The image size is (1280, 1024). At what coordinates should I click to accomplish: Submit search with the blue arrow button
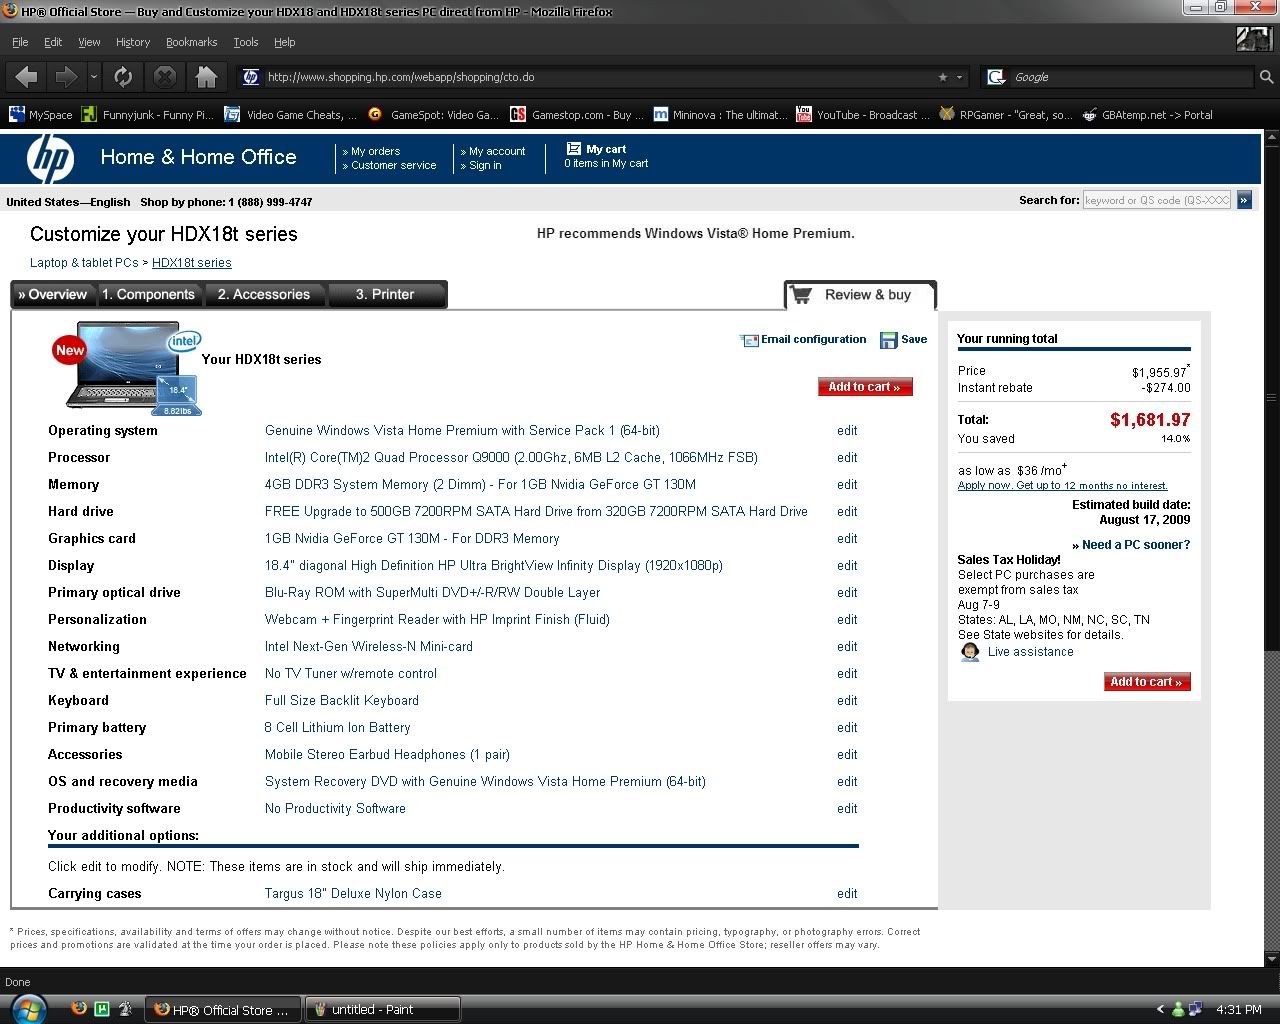click(x=1244, y=200)
